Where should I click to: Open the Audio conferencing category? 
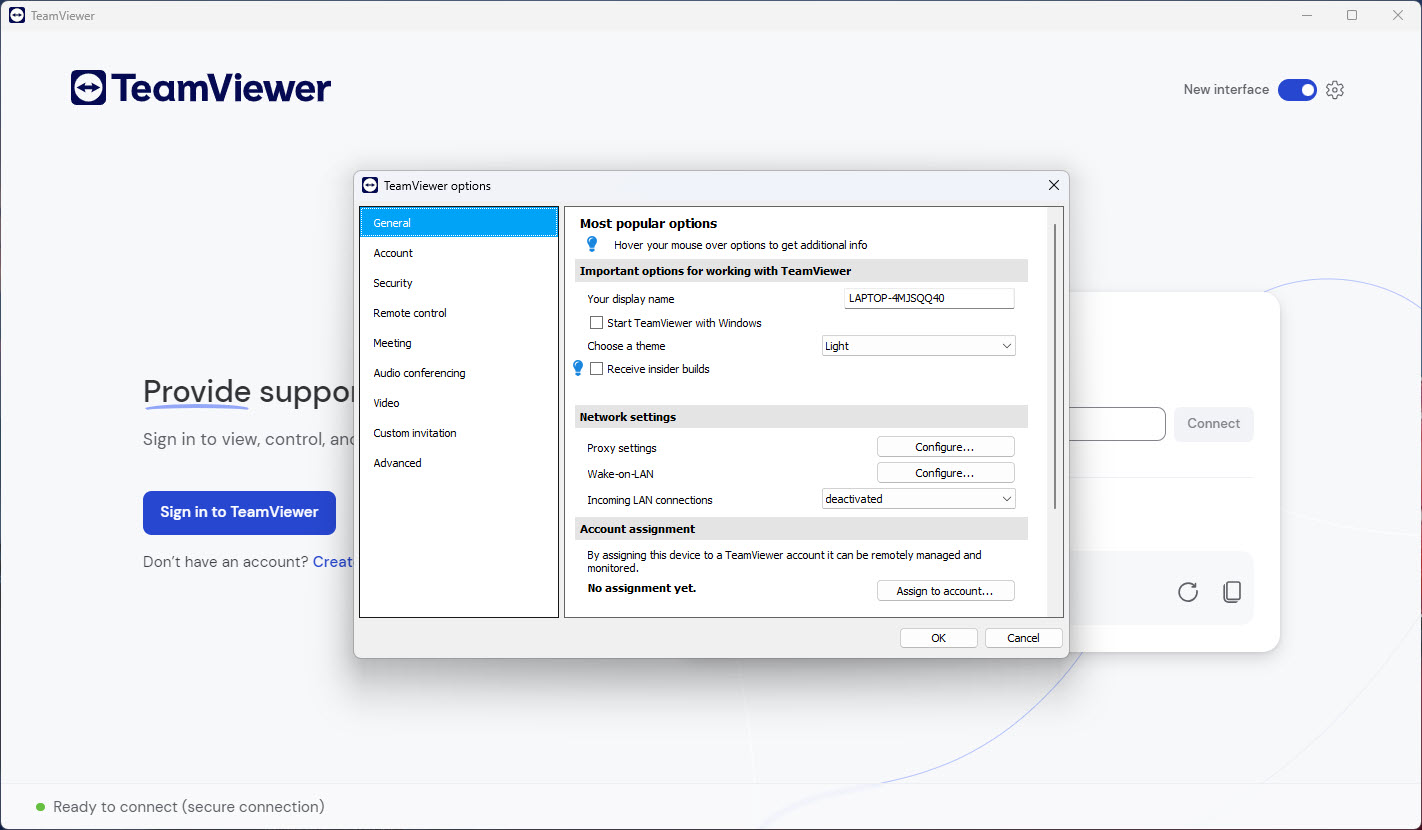[459, 373]
